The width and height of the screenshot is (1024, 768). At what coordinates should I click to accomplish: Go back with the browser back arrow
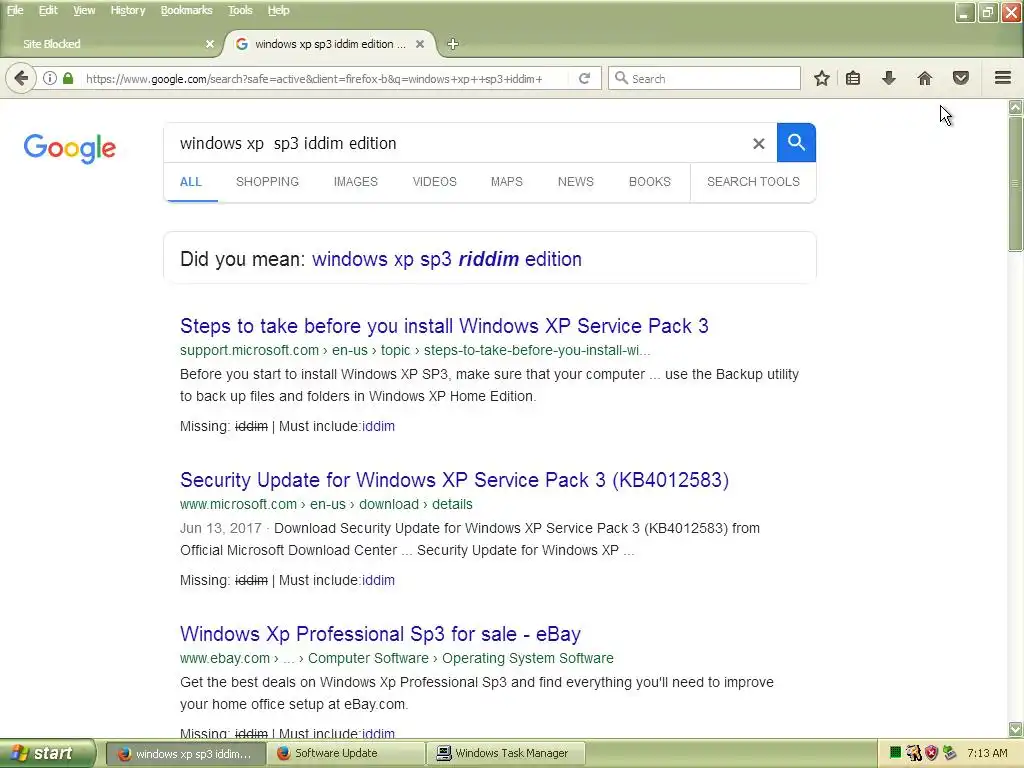[x=21, y=78]
